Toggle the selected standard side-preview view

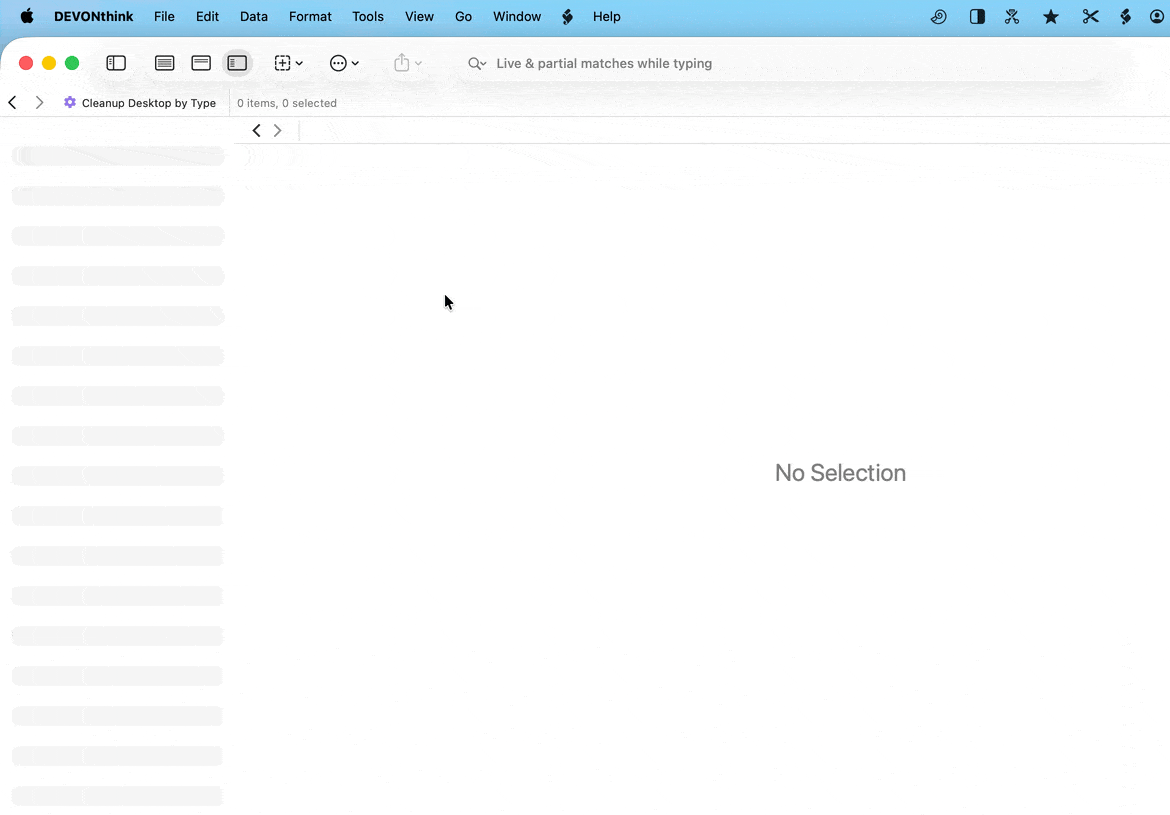point(237,63)
